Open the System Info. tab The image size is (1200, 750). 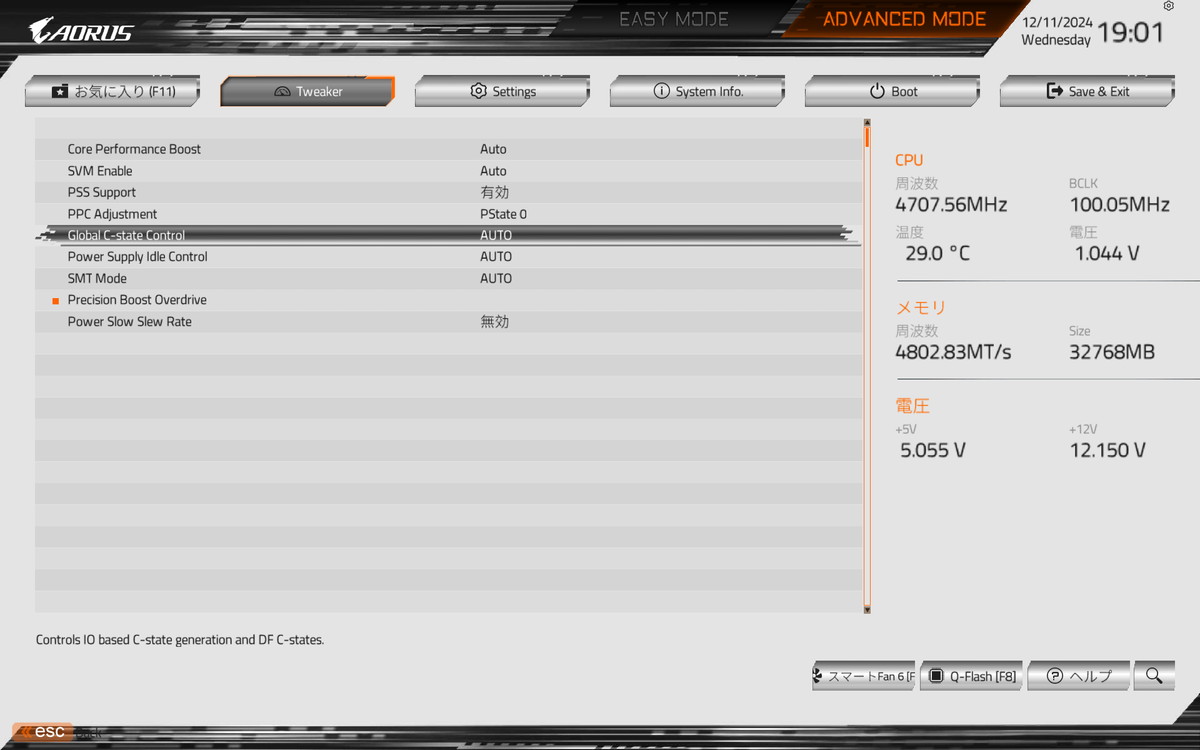tap(697, 91)
